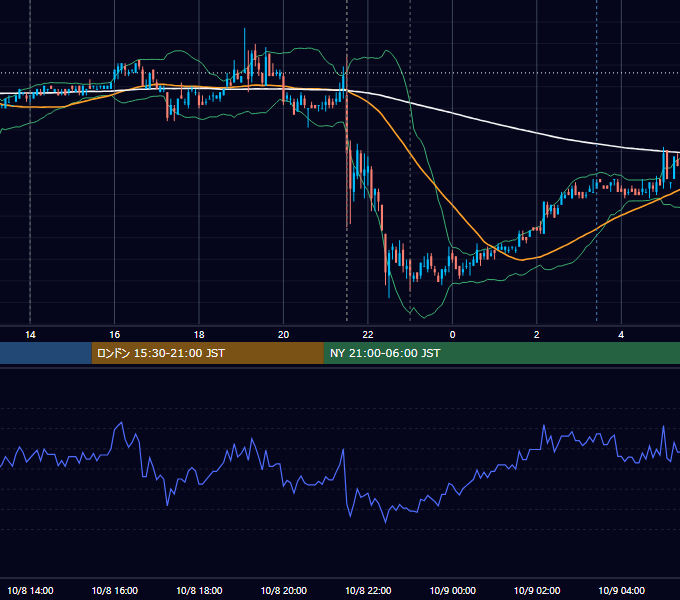Click the 20 hour axis label
This screenshot has height=600, width=680.
283,335
